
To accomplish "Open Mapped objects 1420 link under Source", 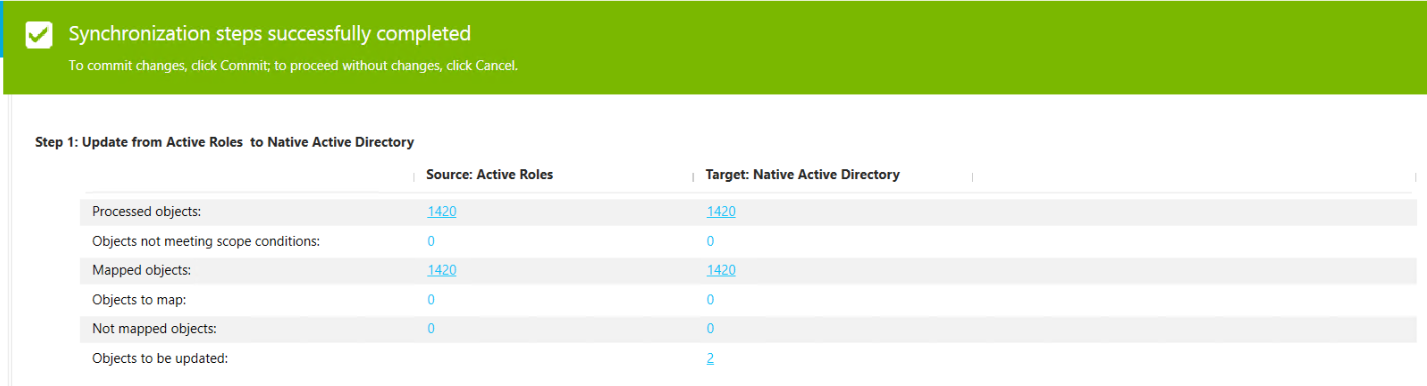I will pyautogui.click(x=441, y=270).
